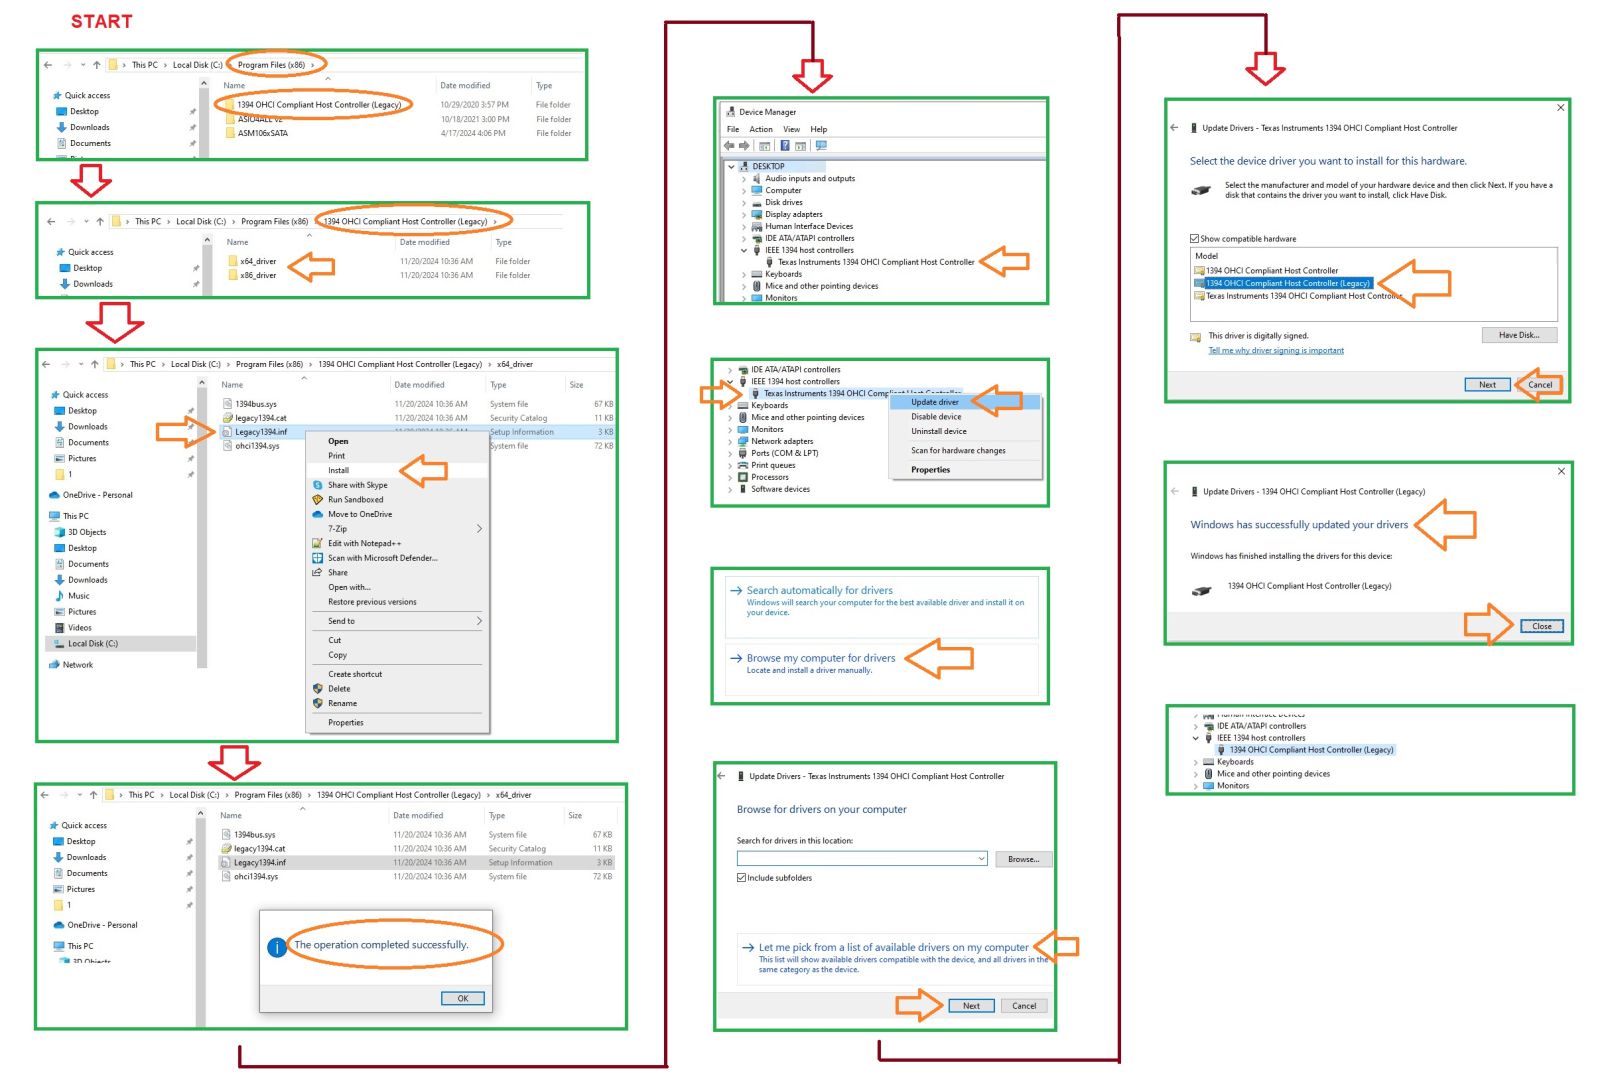Choose Share with Skype in the context menu
The height and width of the screenshot is (1083, 1600).
tap(357, 485)
